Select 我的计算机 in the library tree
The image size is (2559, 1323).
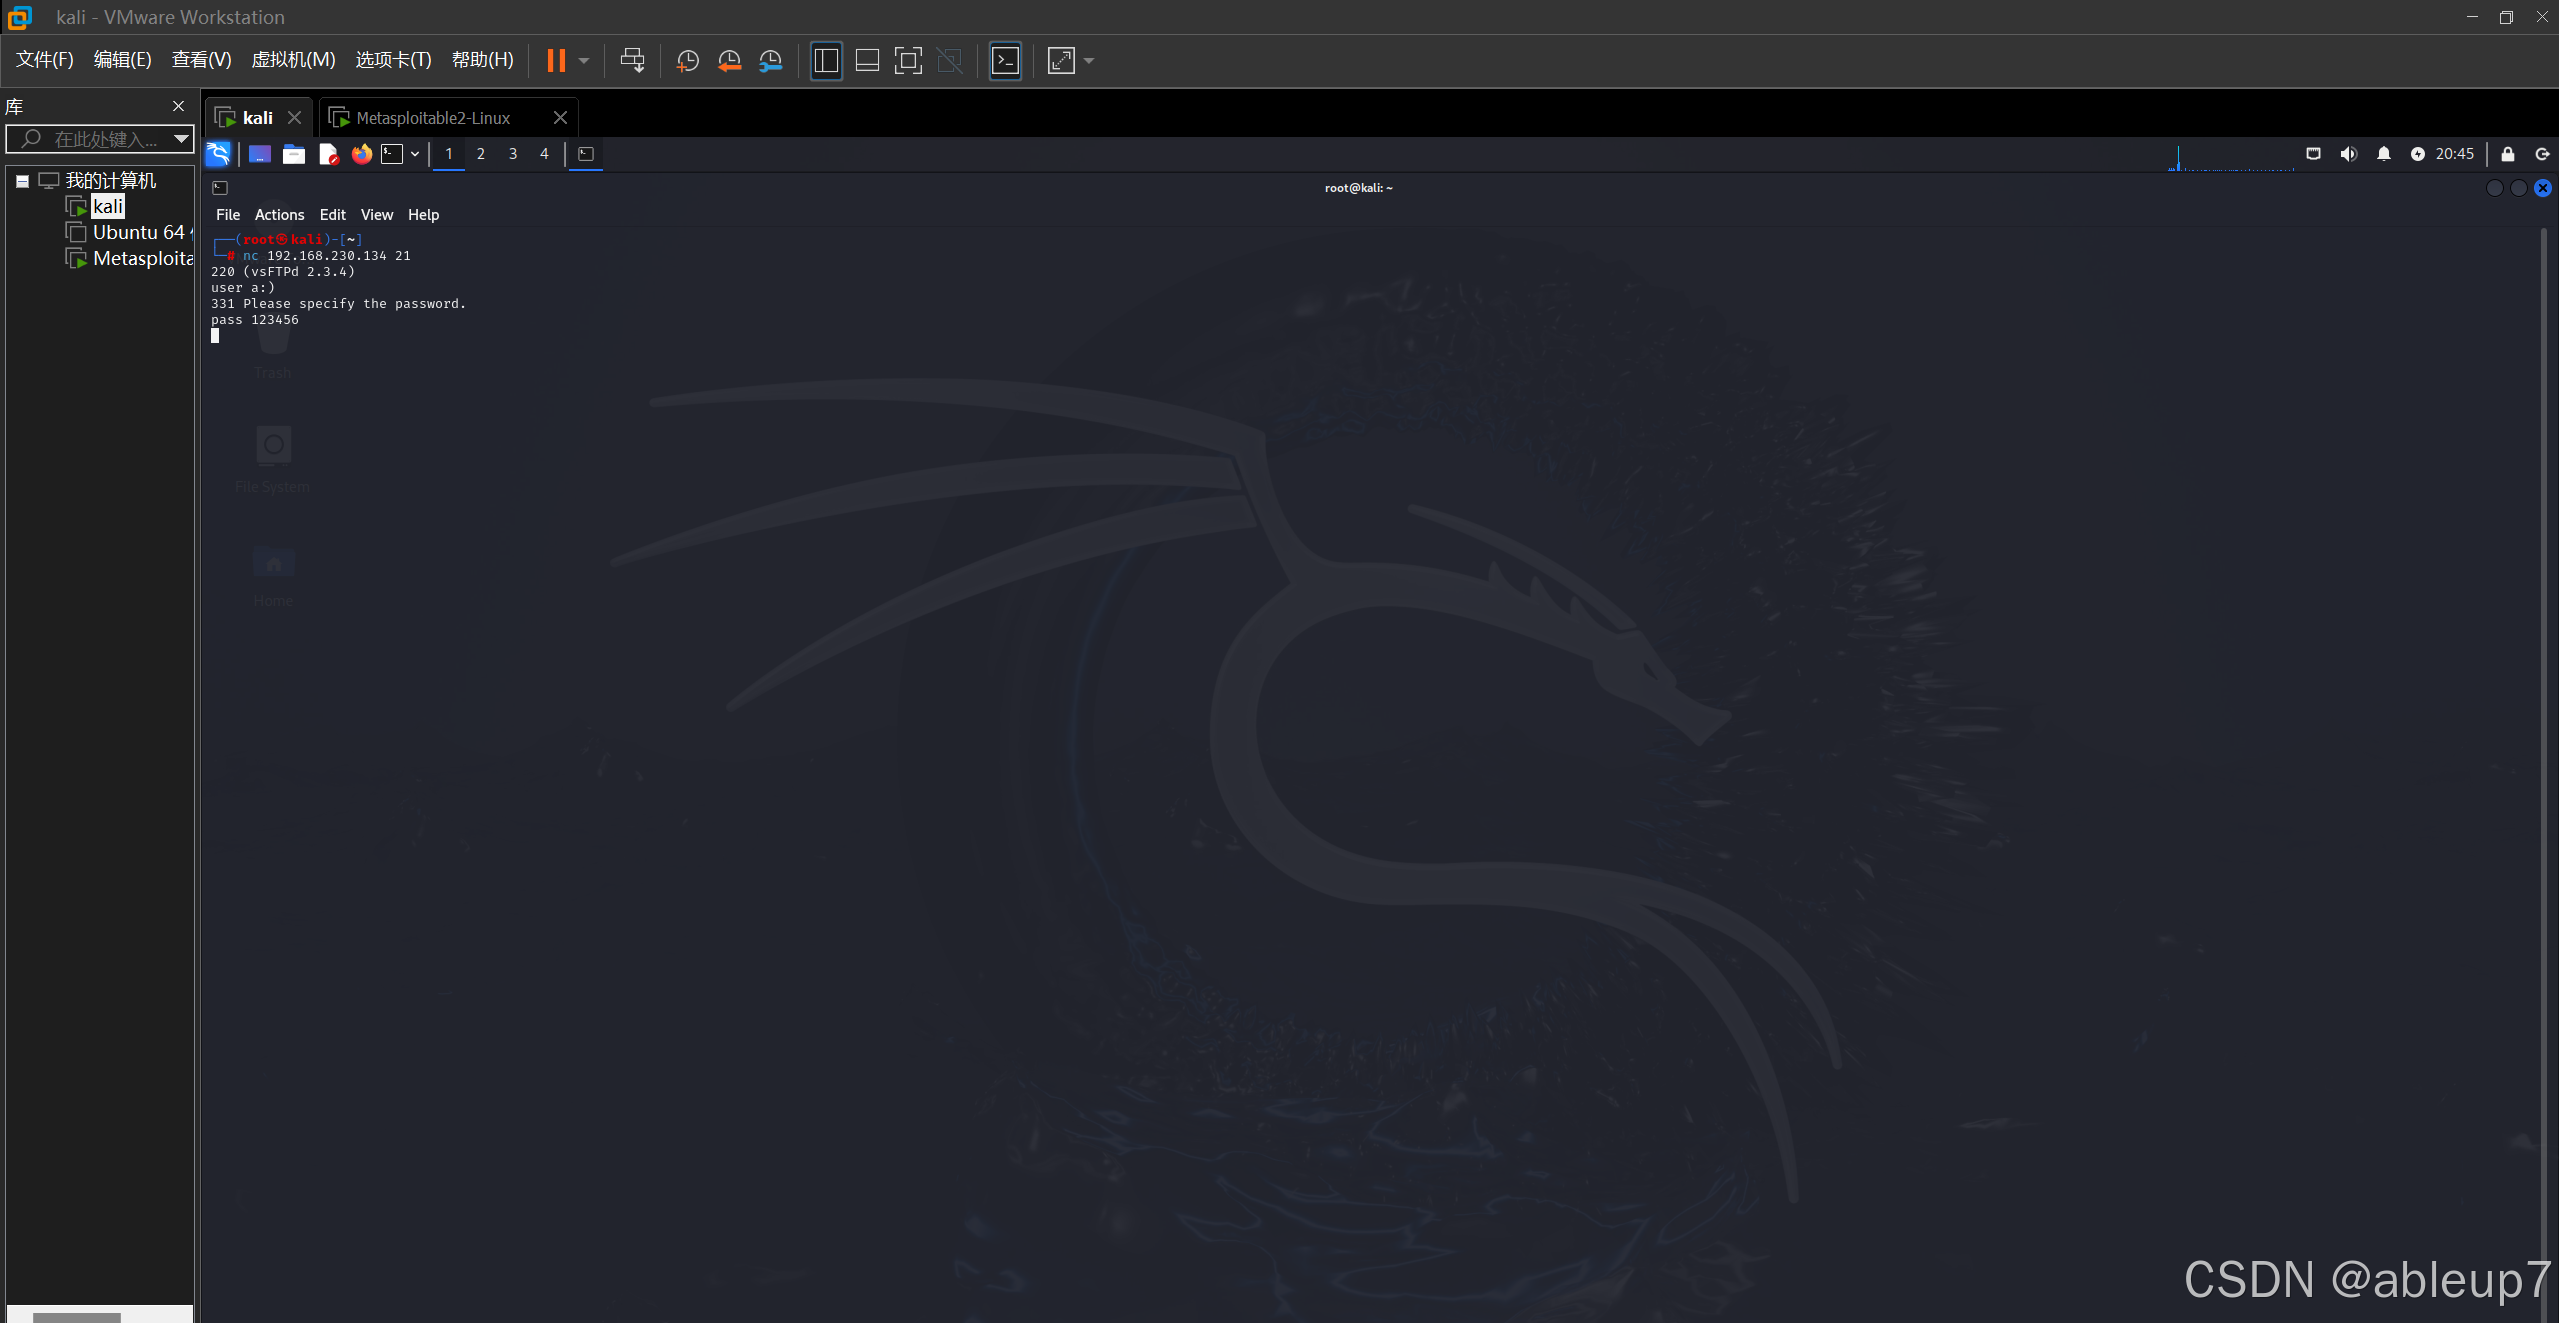110,180
